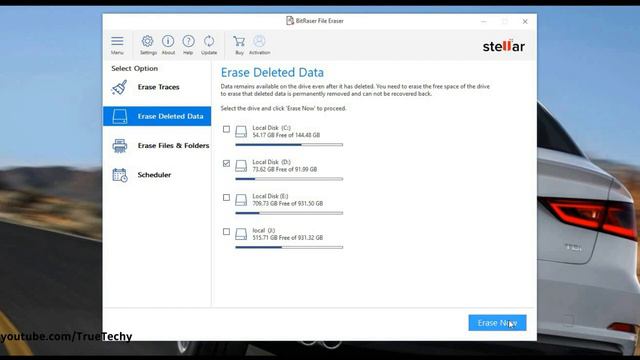
Task: Click the About info icon
Action: click(168, 41)
